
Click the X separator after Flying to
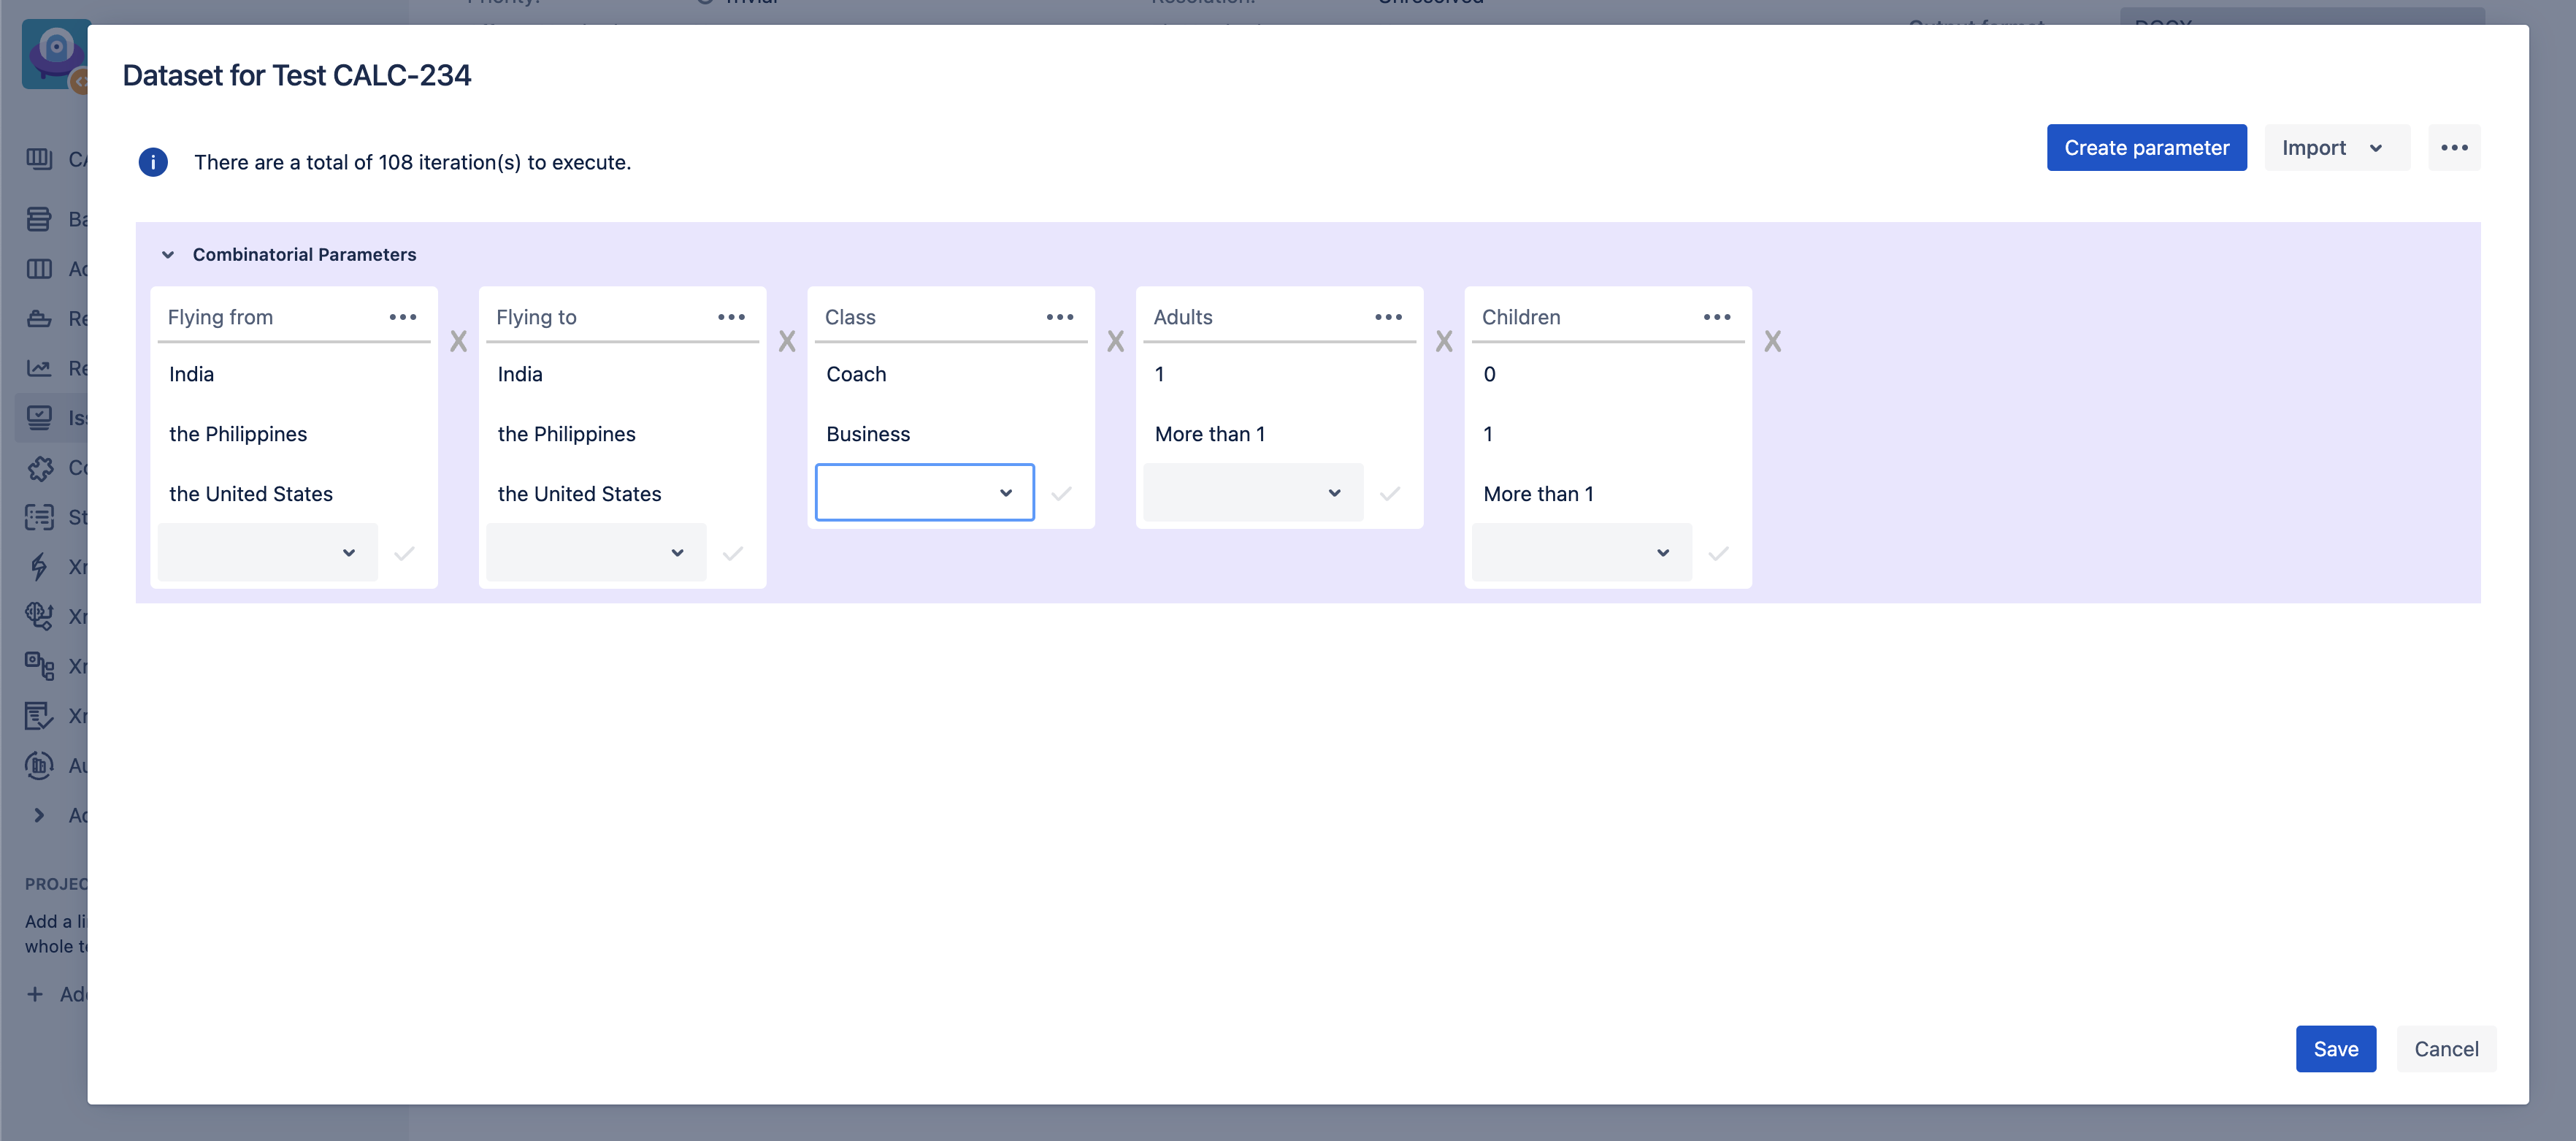tap(787, 342)
